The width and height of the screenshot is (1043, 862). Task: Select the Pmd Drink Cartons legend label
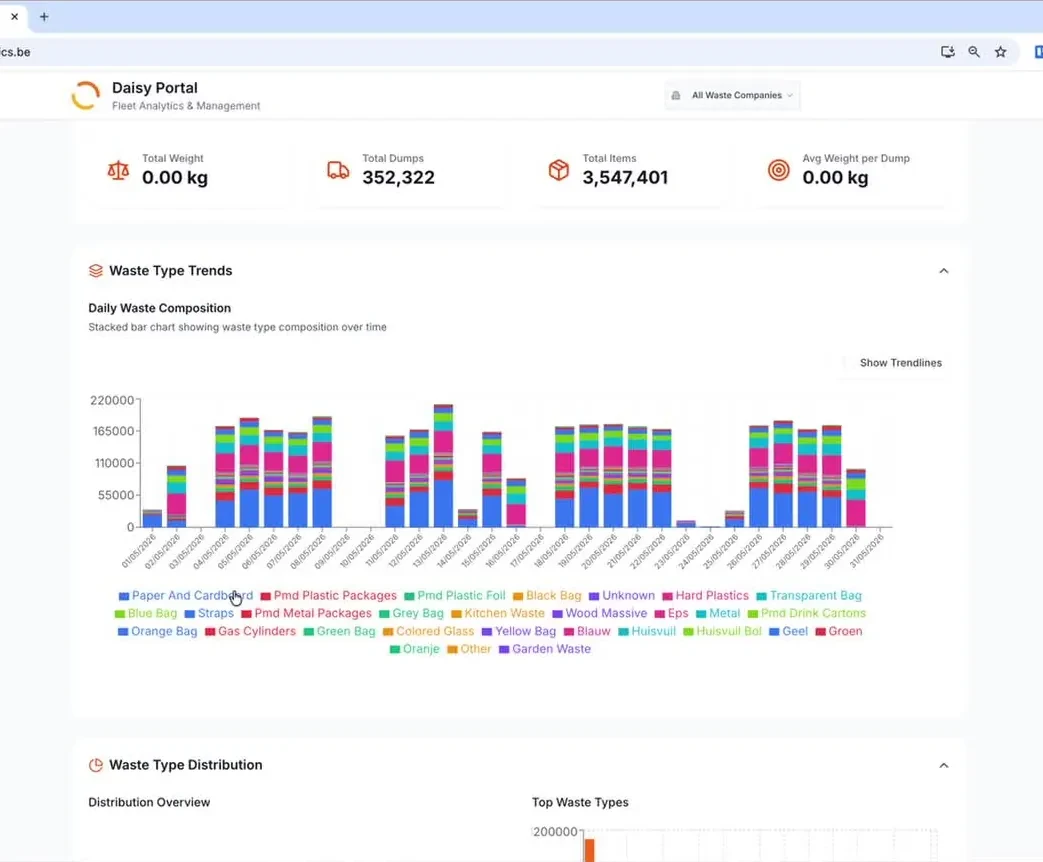tap(814, 613)
